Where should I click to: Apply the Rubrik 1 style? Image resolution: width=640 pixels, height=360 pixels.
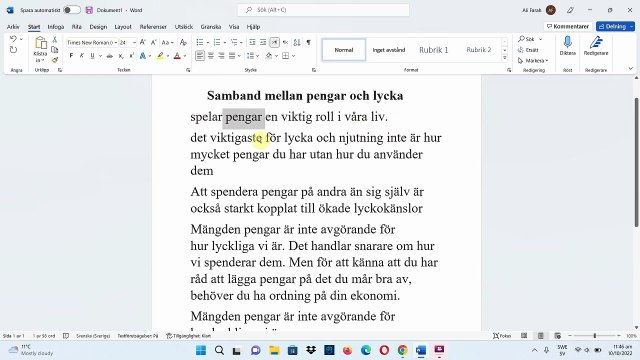click(433, 50)
